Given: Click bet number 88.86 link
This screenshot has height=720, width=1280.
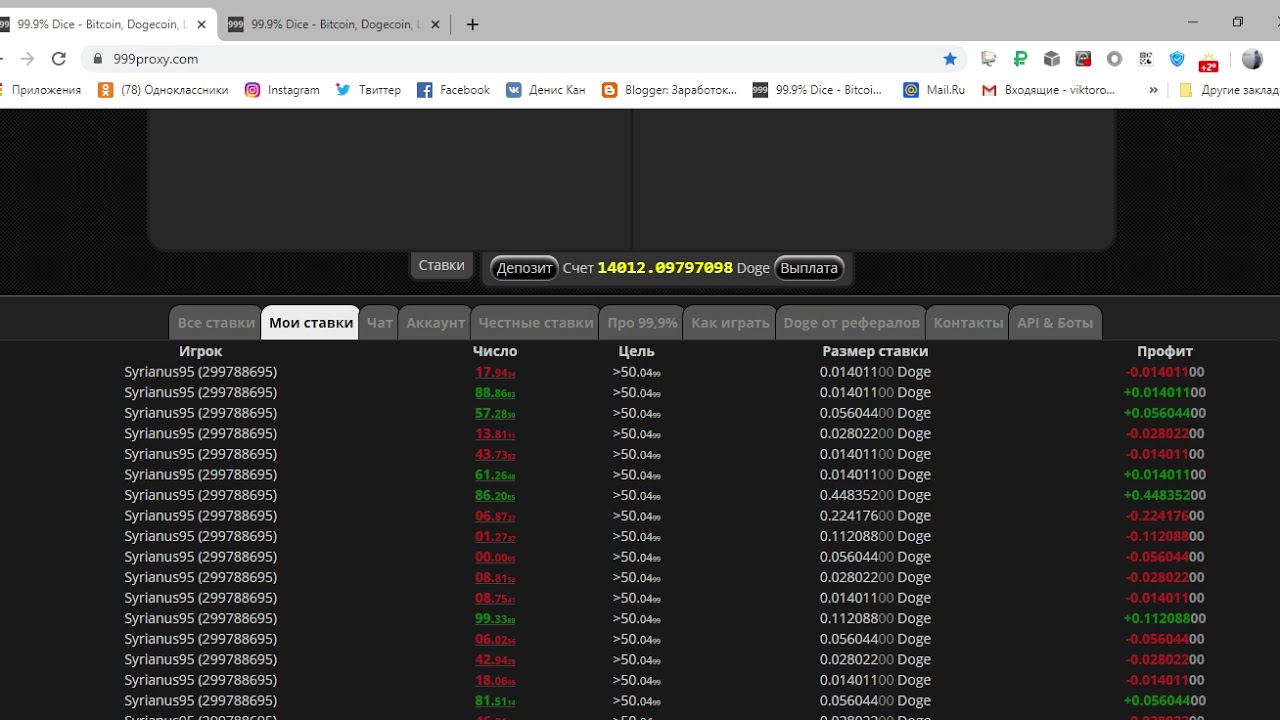Looking at the screenshot, I should (495, 392).
